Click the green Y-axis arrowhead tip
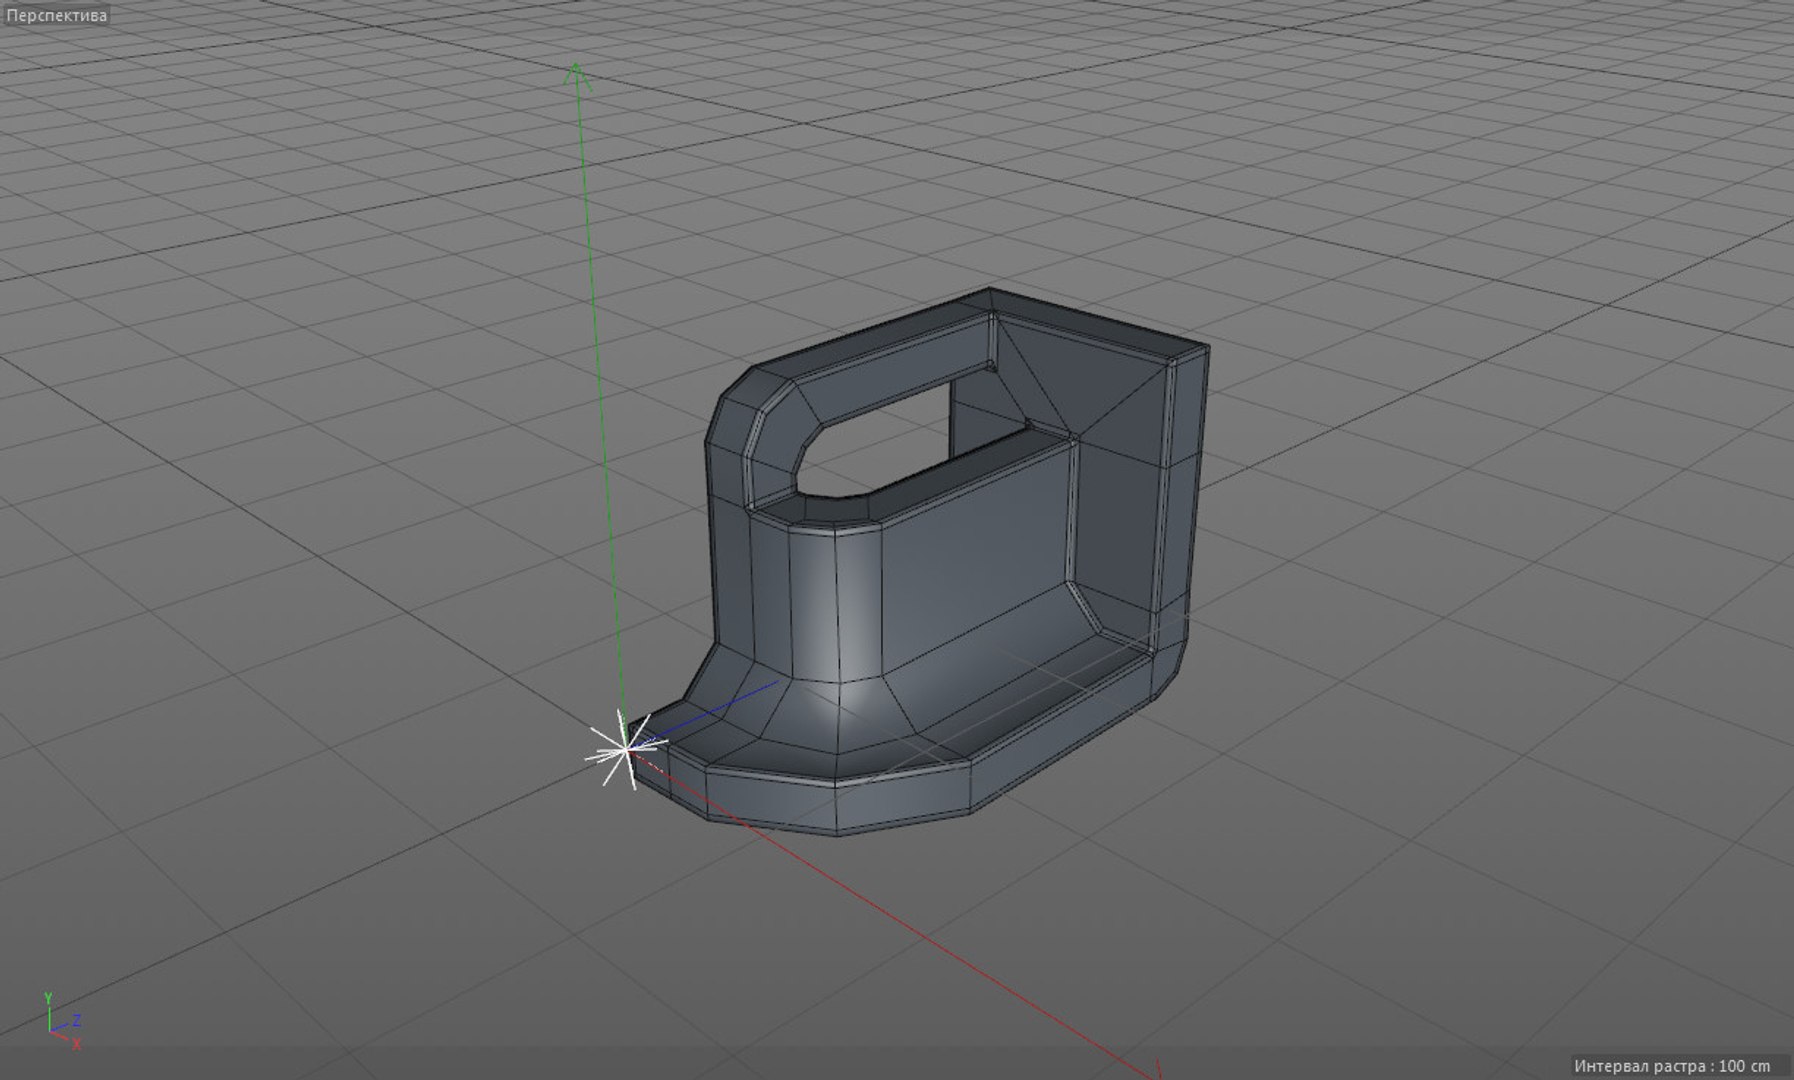1794x1080 pixels. (x=576, y=74)
